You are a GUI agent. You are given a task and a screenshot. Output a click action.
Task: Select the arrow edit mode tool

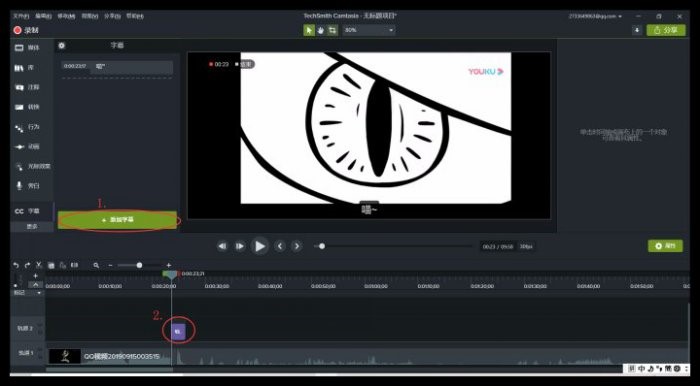tap(309, 30)
